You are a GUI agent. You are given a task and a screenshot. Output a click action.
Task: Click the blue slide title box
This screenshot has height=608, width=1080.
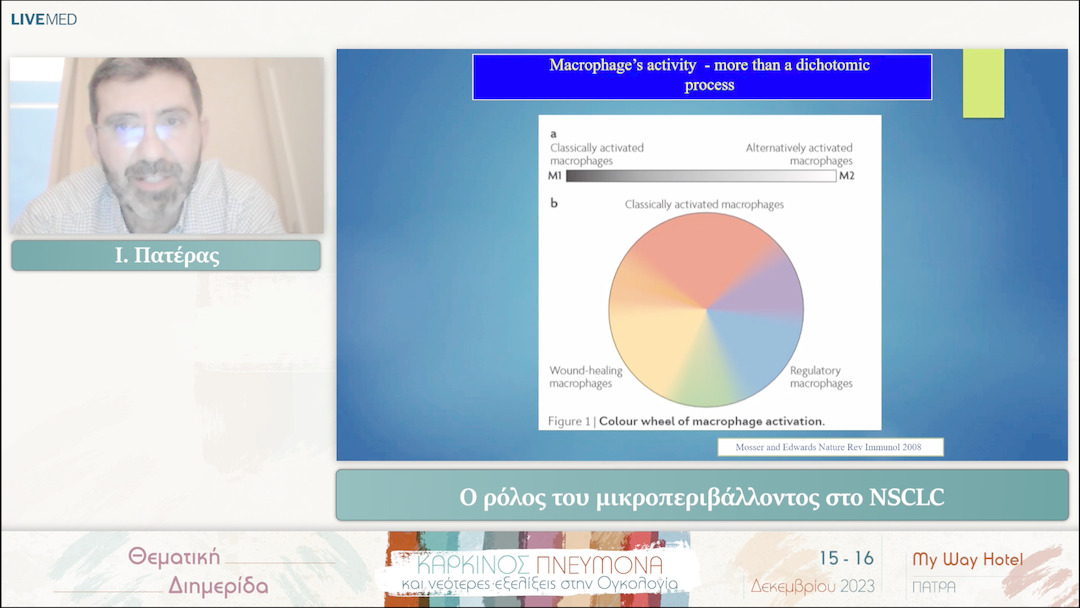pyautogui.click(x=702, y=76)
